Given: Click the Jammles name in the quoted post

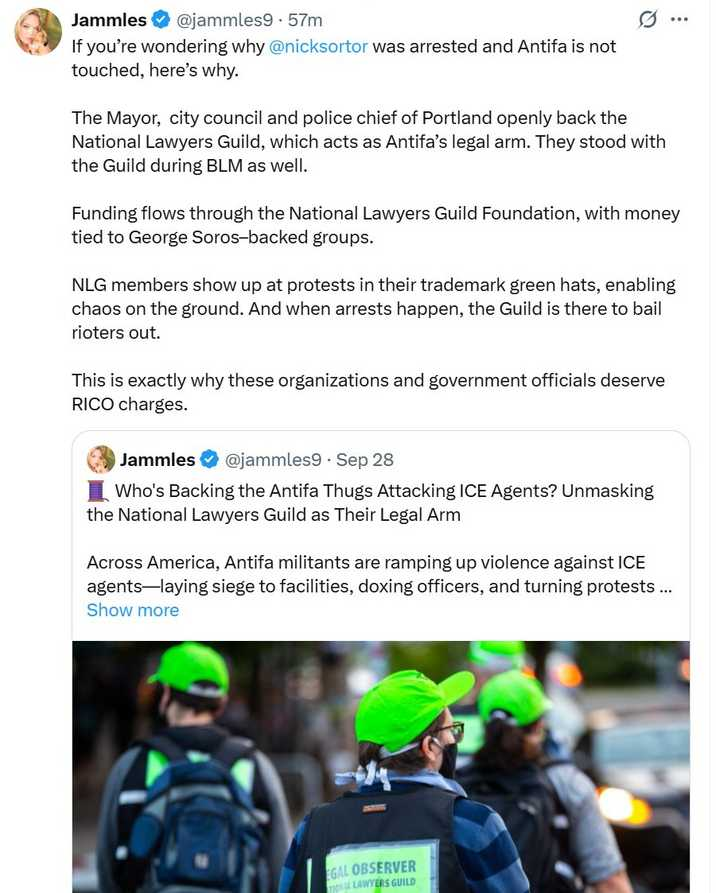Looking at the screenshot, I should pyautogui.click(x=157, y=460).
